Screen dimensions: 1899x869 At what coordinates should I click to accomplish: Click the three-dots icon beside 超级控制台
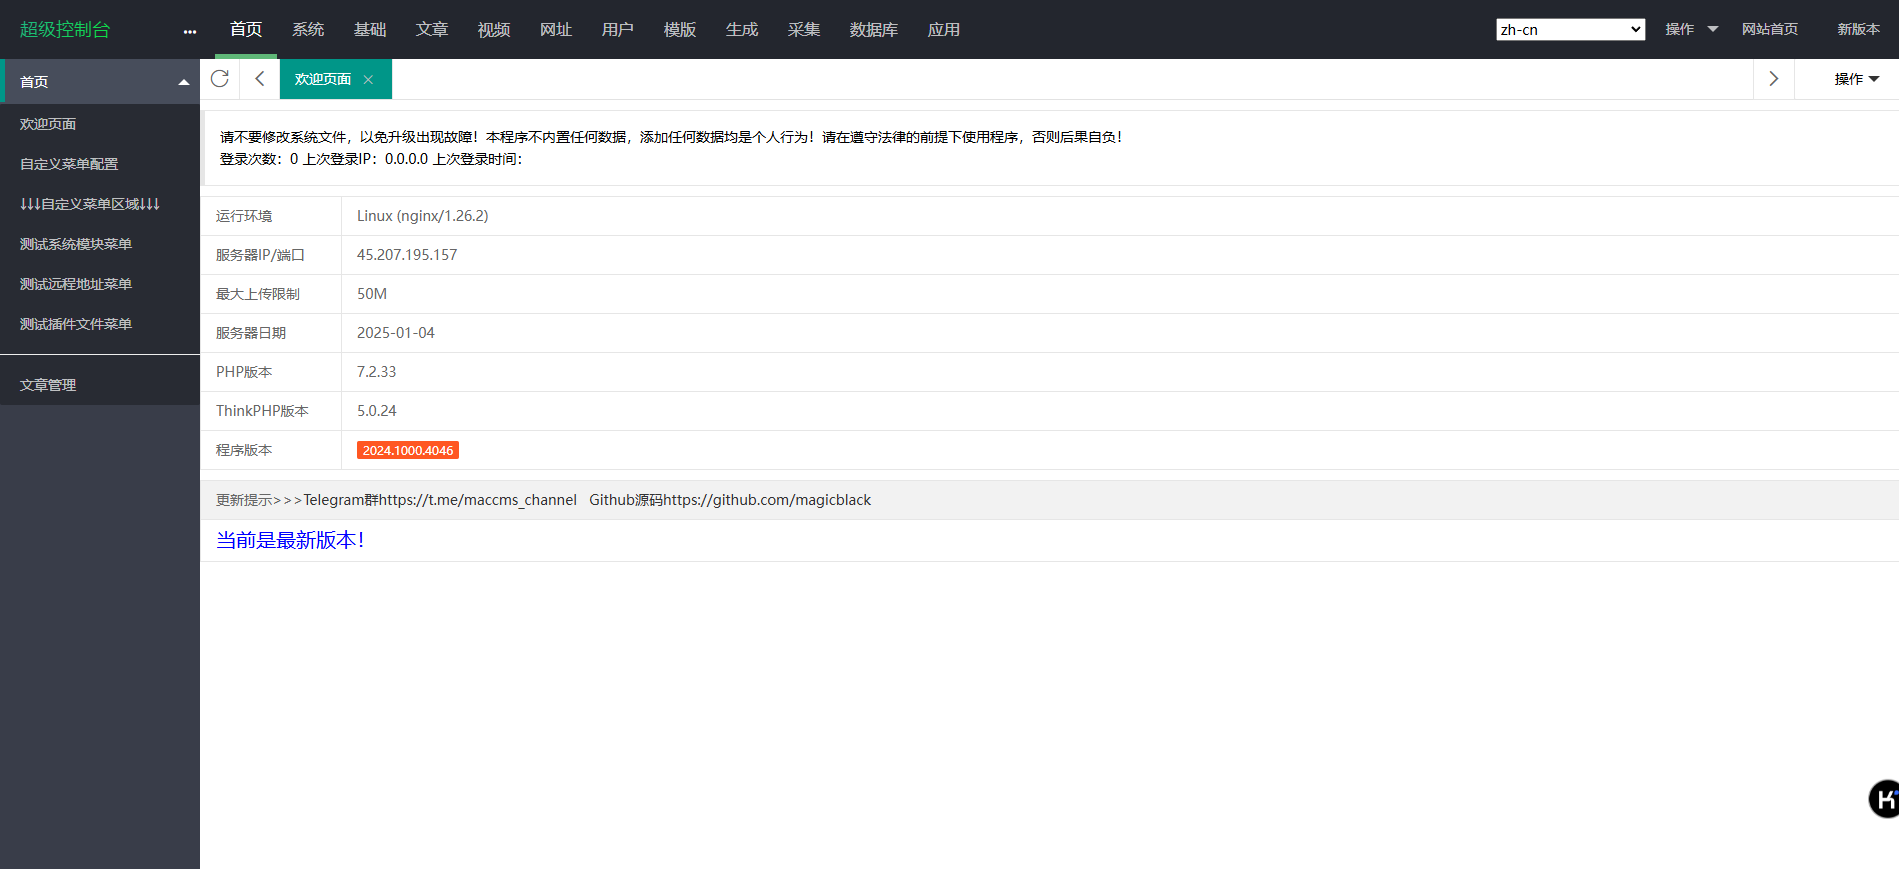pos(190,31)
